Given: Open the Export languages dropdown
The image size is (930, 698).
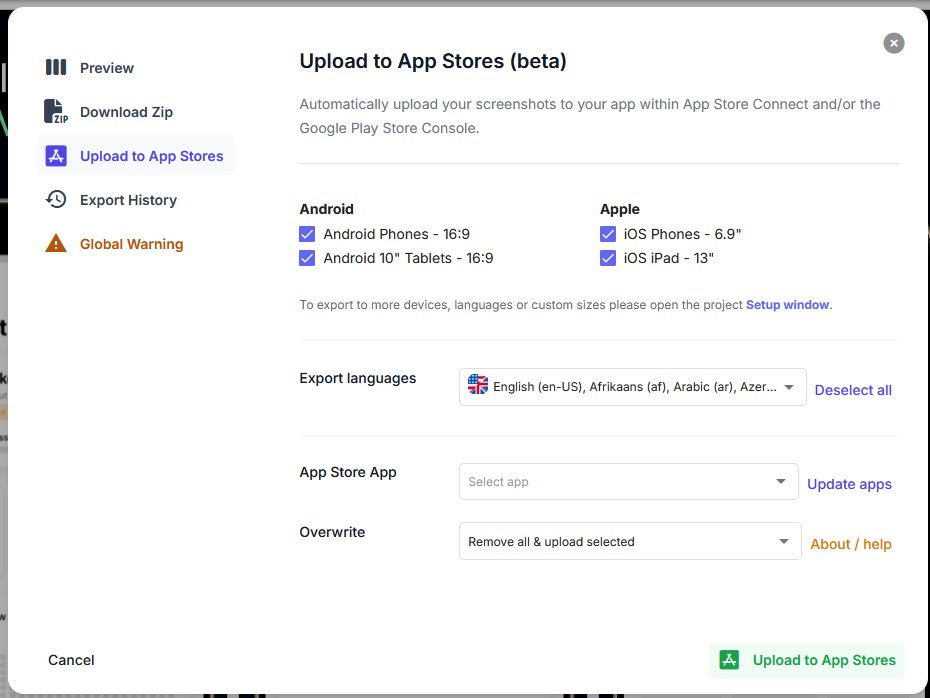Looking at the screenshot, I should point(632,386).
